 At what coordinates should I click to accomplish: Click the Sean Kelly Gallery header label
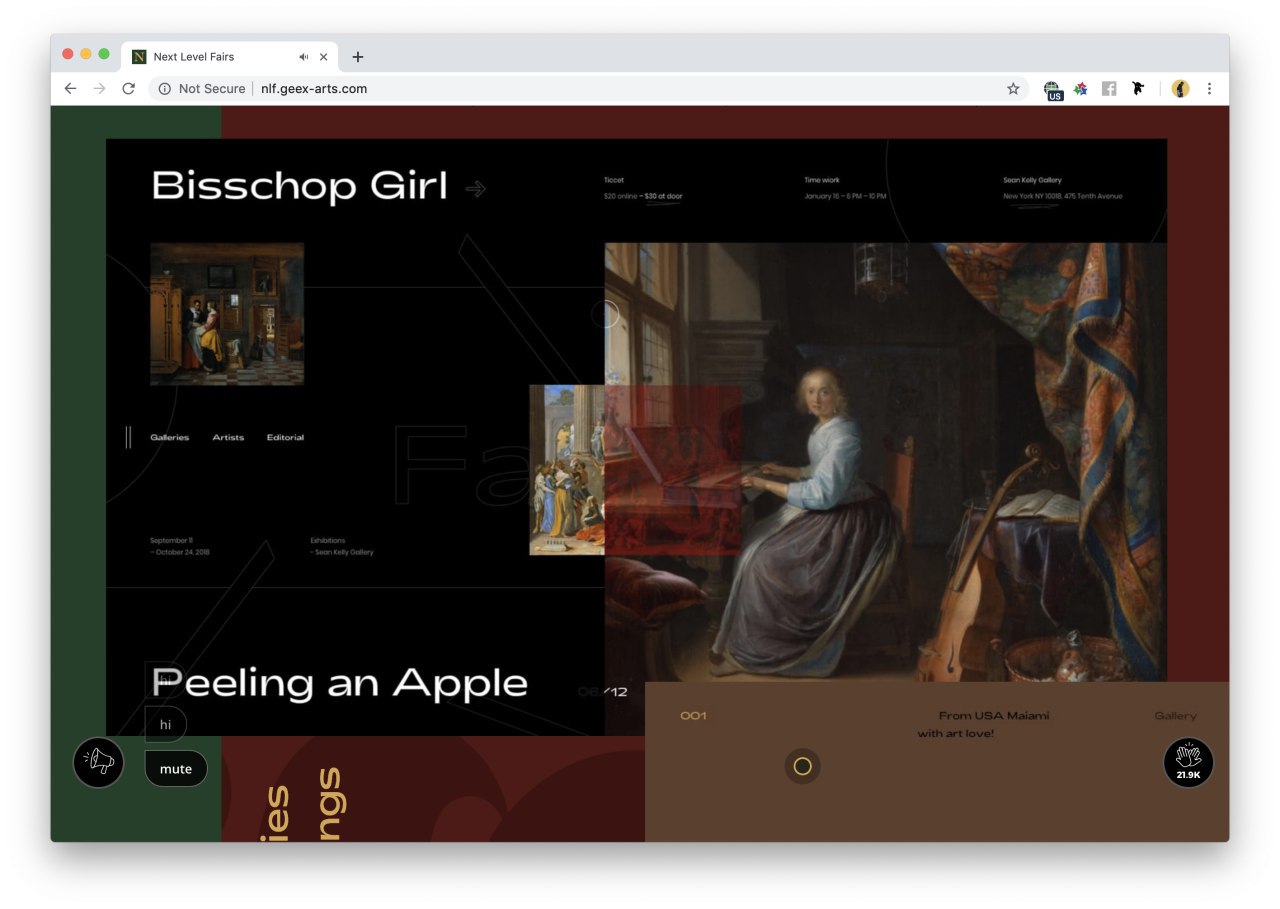[1032, 180]
